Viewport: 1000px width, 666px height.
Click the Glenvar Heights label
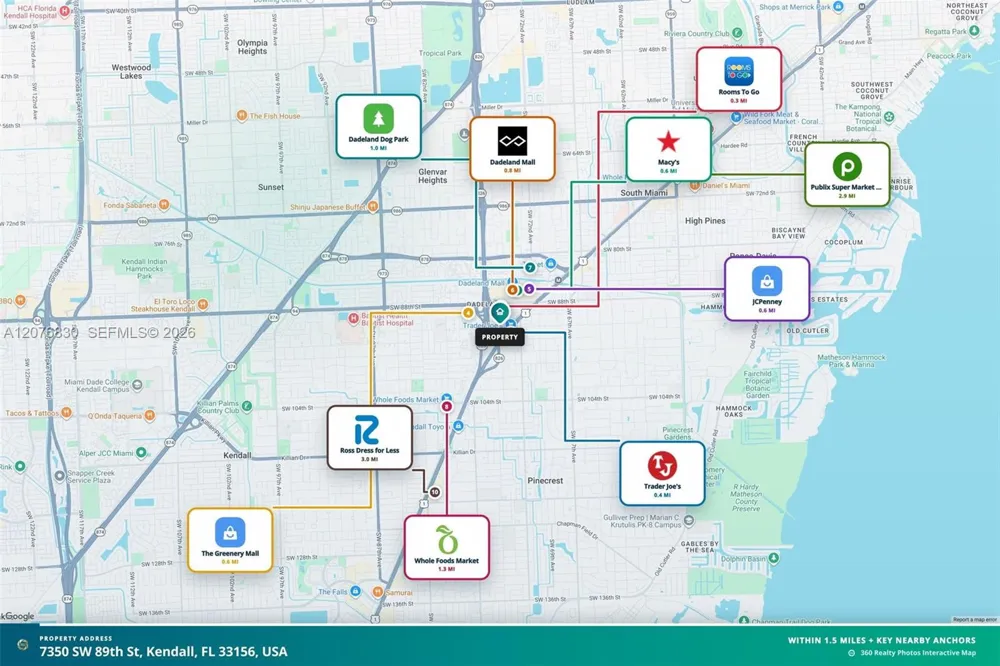click(x=432, y=176)
